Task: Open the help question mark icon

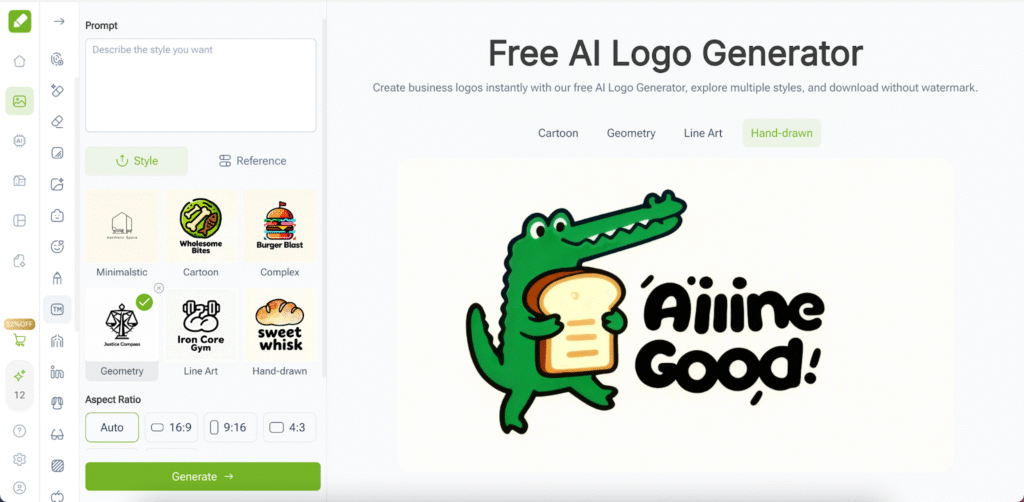Action: click(20, 431)
